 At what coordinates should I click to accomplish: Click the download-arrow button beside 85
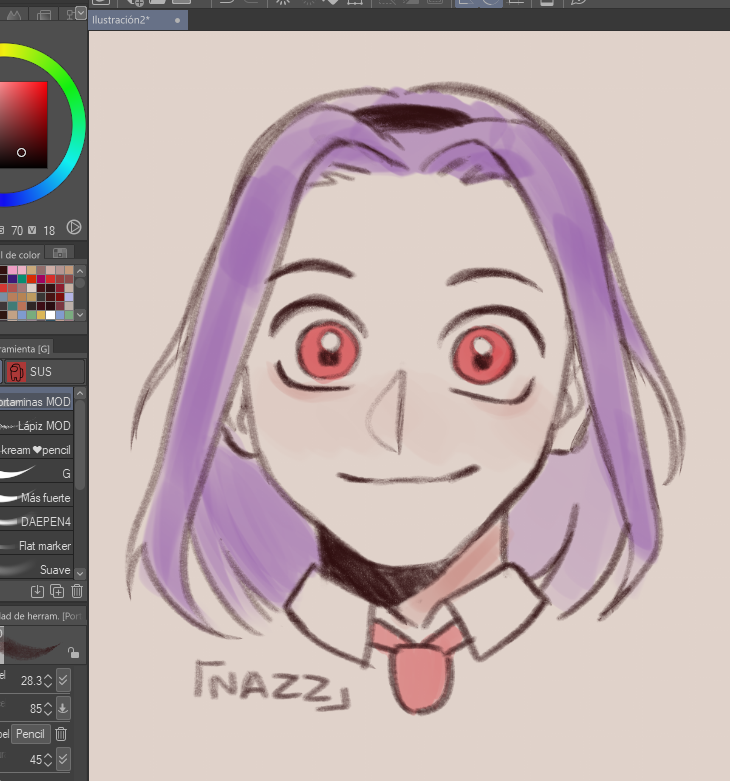[63, 708]
